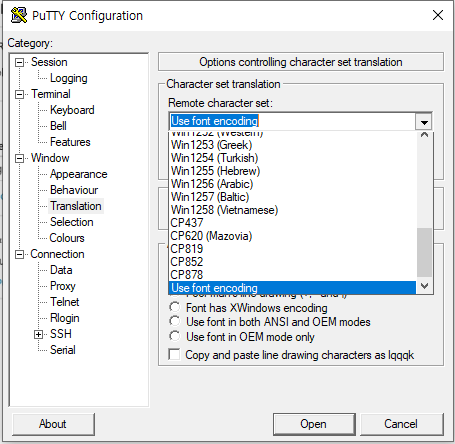This screenshot has width=455, height=444.
Task: Choose CP878 from the character set list
Action: click(x=293, y=275)
